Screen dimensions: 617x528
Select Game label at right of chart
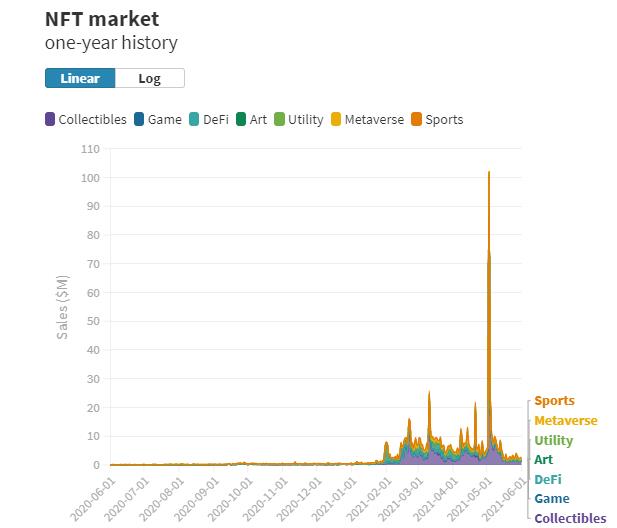pos(552,499)
